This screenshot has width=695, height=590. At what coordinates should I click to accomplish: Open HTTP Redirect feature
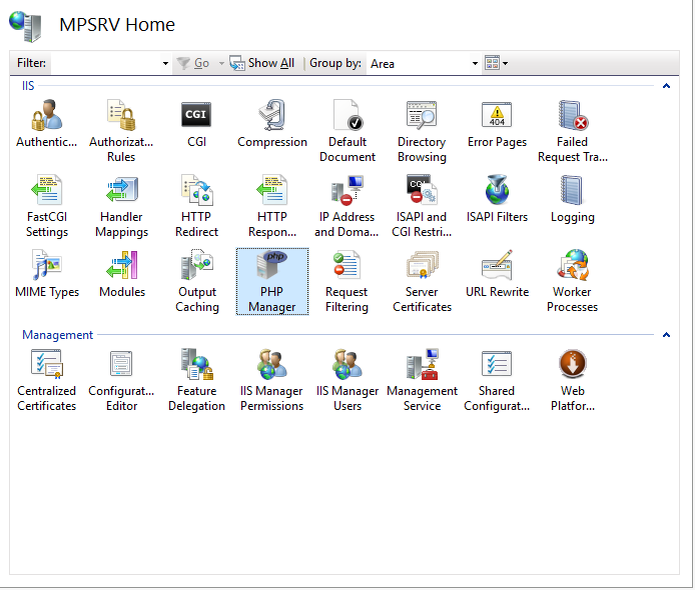[196, 206]
